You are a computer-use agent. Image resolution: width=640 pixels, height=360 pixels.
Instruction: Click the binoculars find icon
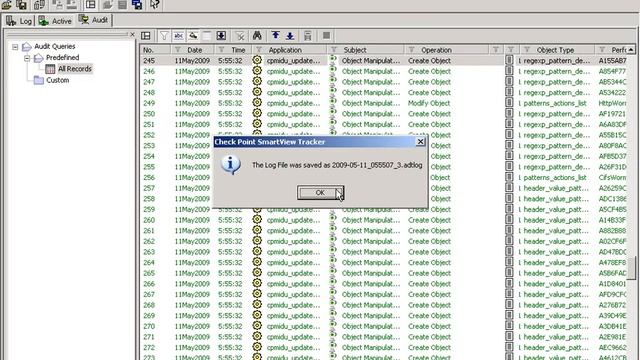click(257, 36)
